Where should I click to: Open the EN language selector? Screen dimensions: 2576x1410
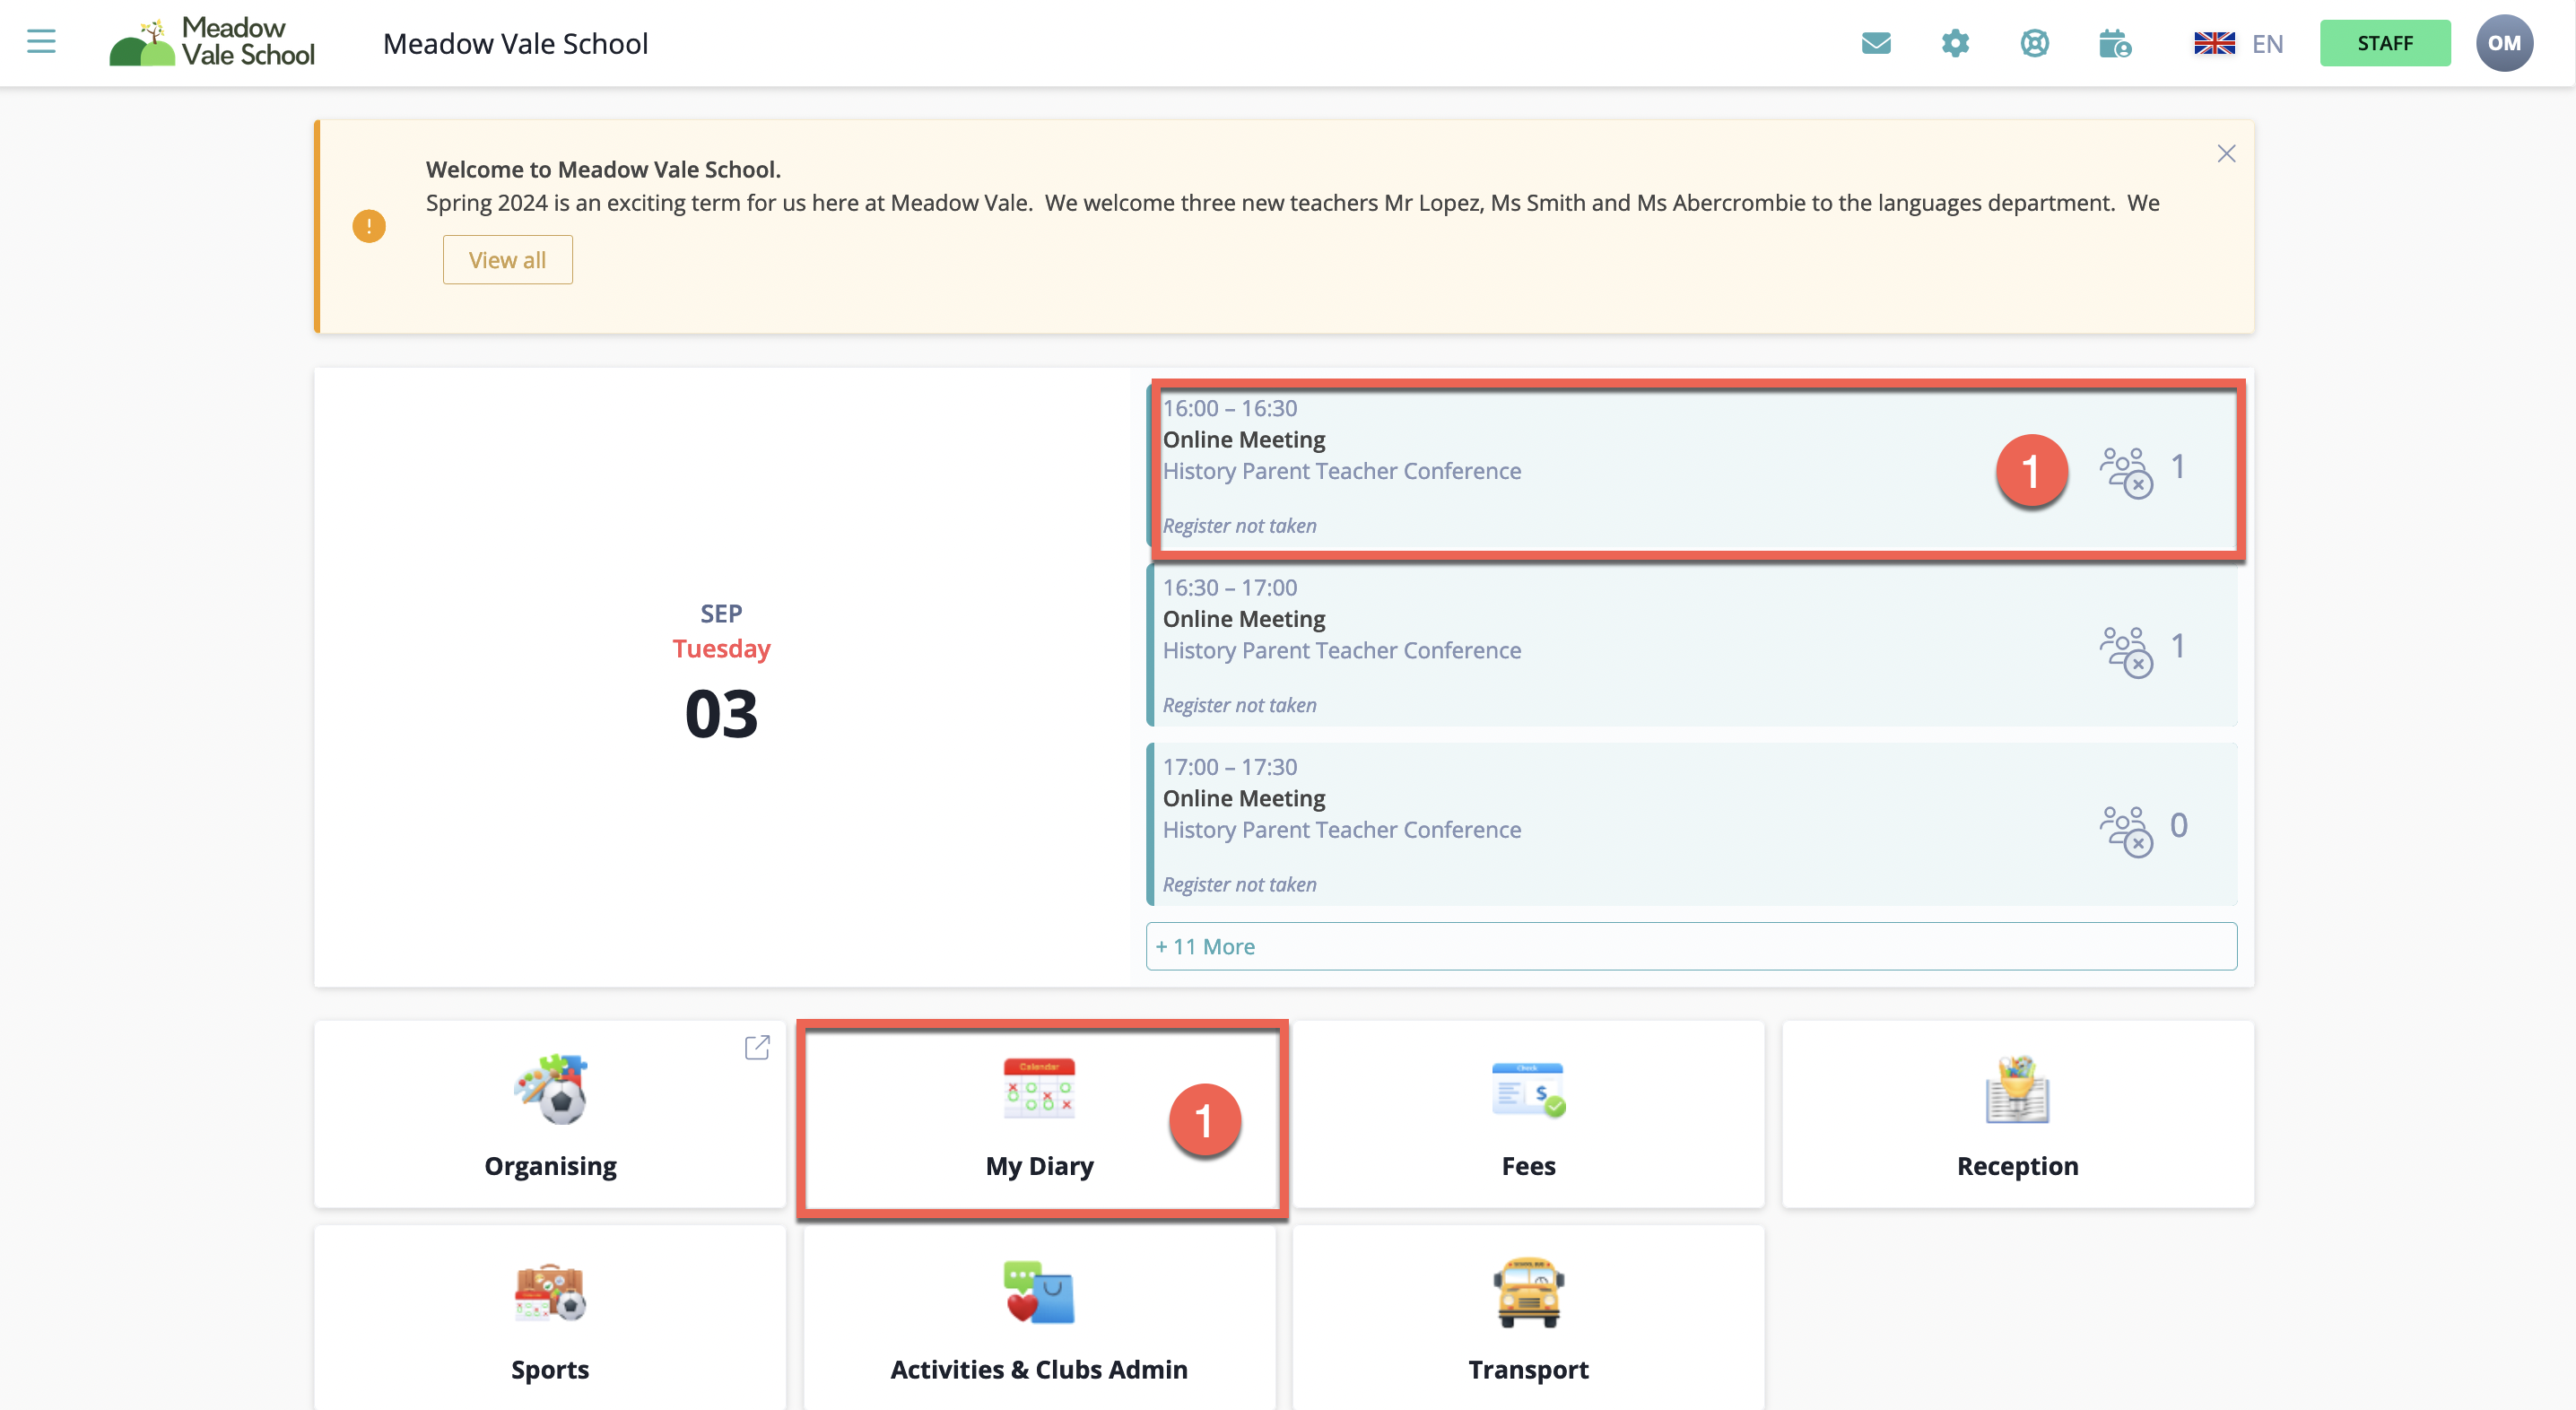point(2267,44)
